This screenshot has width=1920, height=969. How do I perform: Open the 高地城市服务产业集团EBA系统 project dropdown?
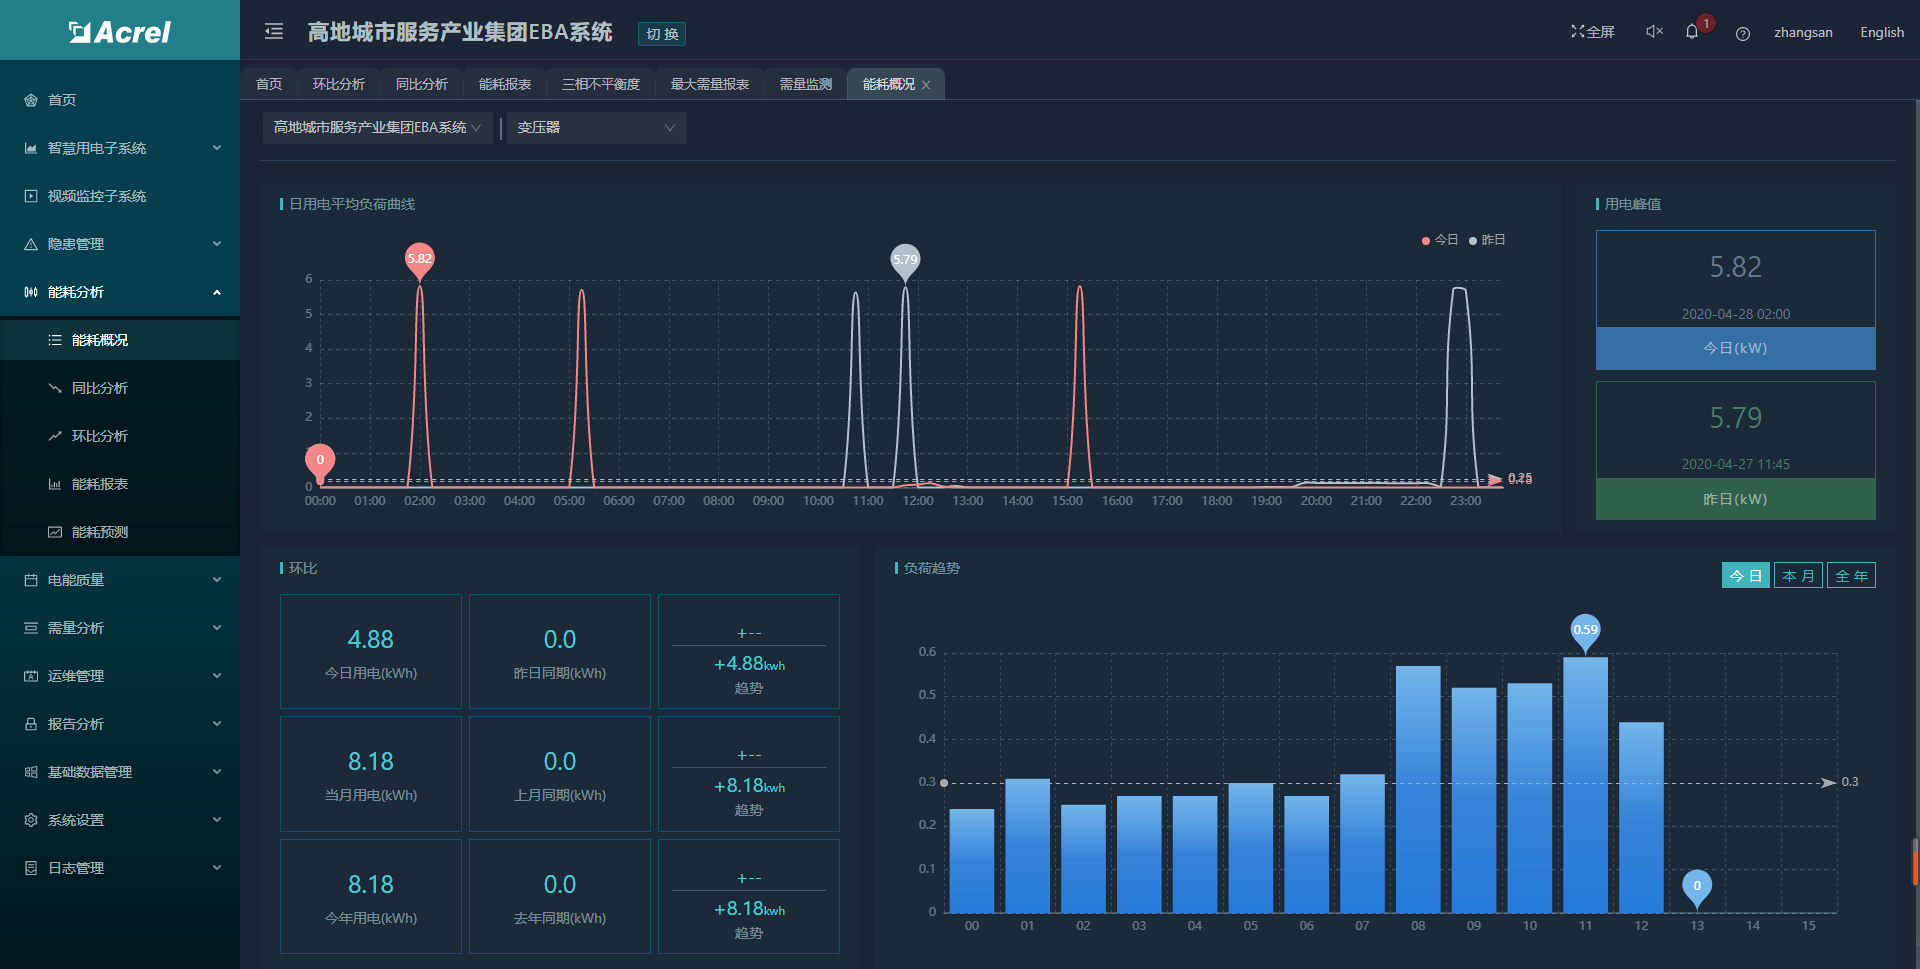point(377,128)
